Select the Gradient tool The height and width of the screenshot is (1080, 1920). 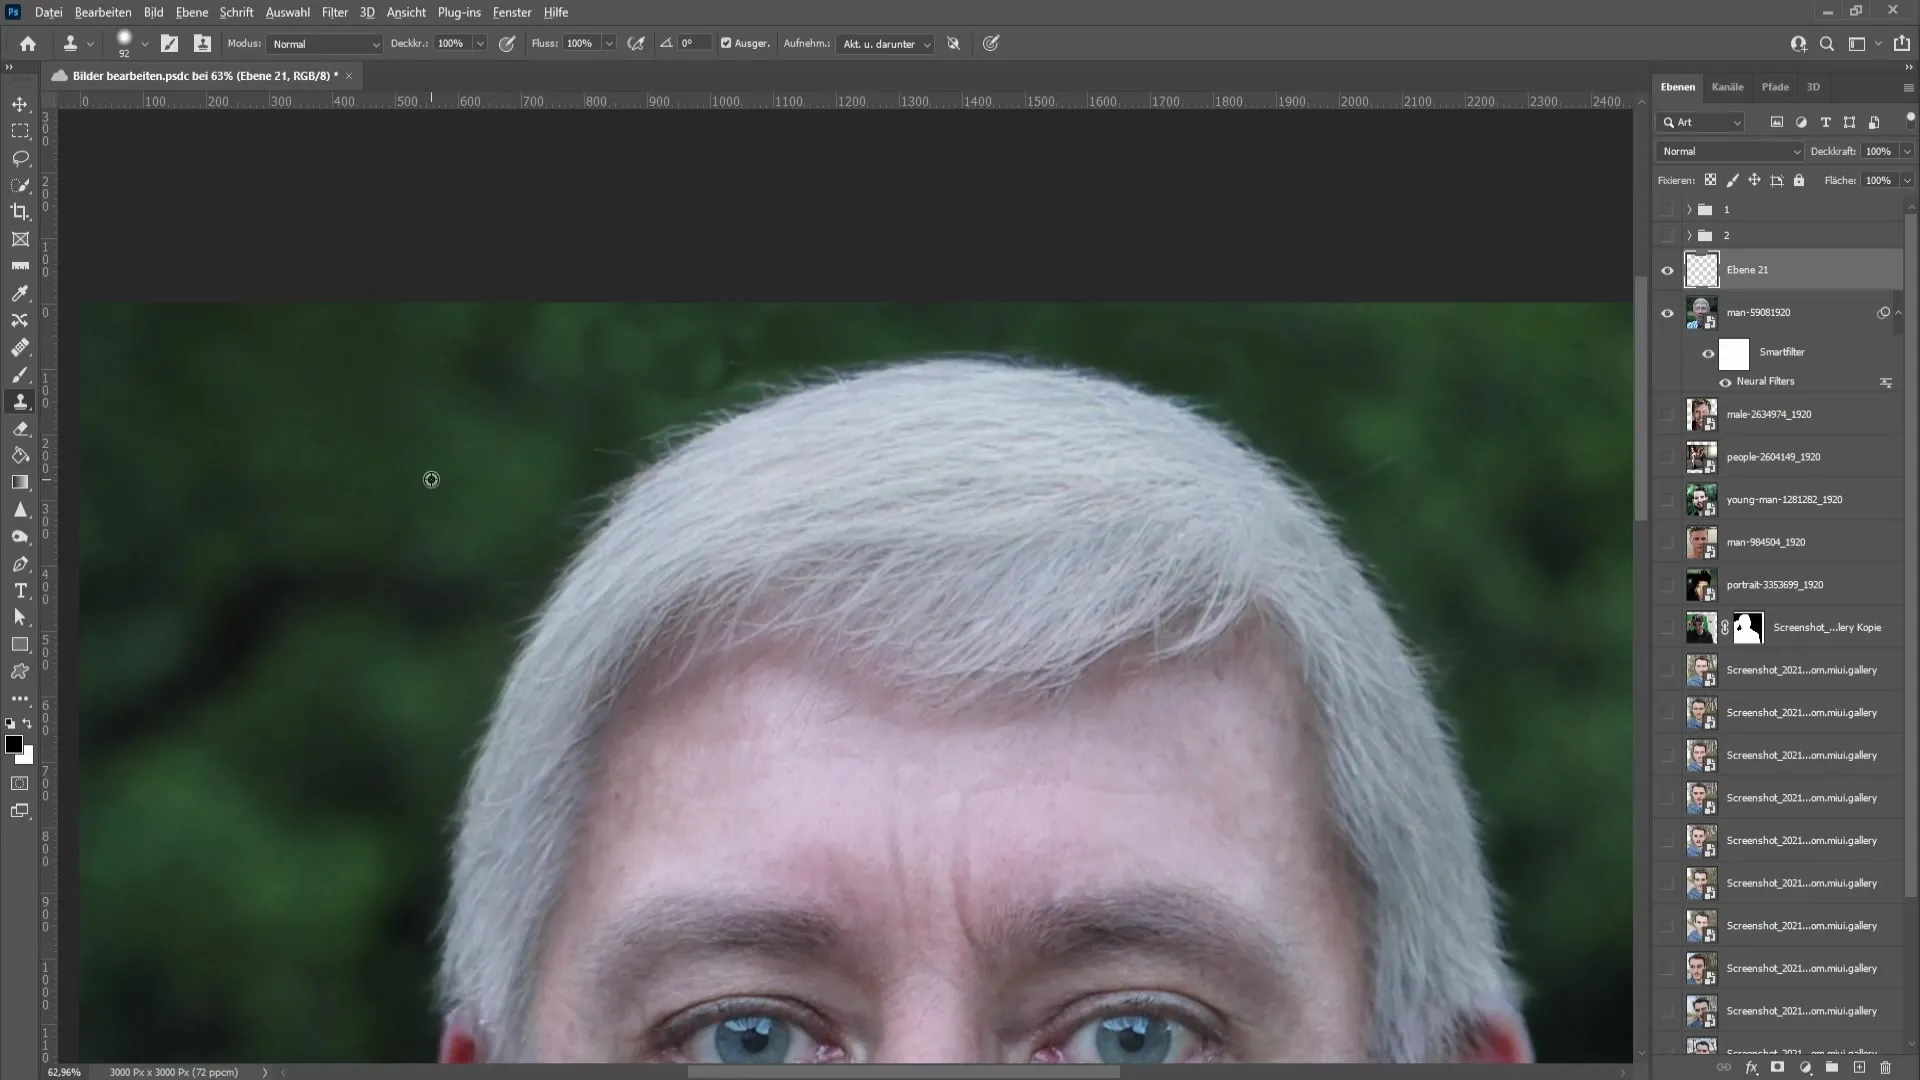[x=20, y=481]
